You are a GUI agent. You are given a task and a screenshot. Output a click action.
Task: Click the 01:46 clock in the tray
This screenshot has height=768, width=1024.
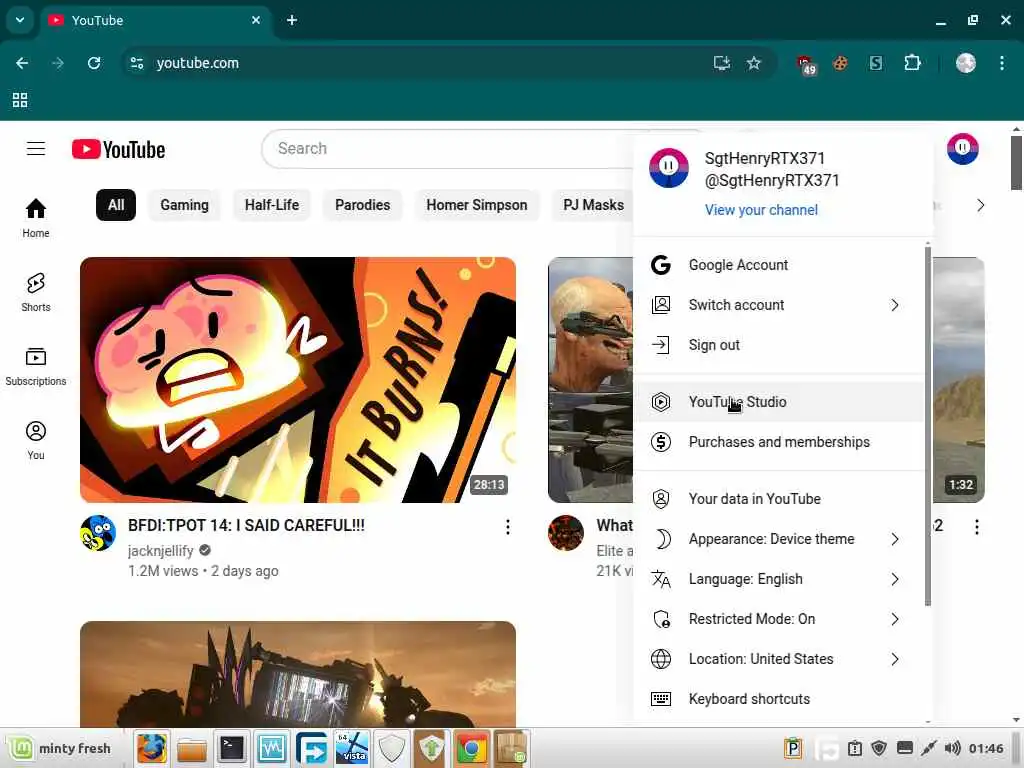coord(986,748)
